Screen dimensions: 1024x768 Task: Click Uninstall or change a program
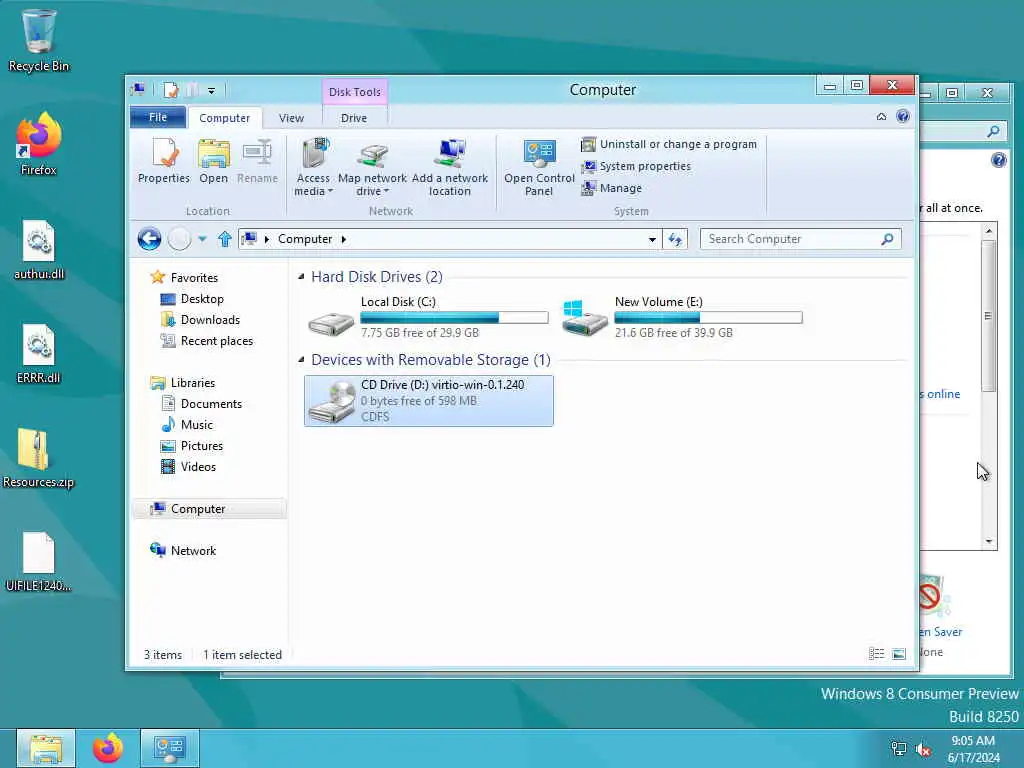[669, 144]
